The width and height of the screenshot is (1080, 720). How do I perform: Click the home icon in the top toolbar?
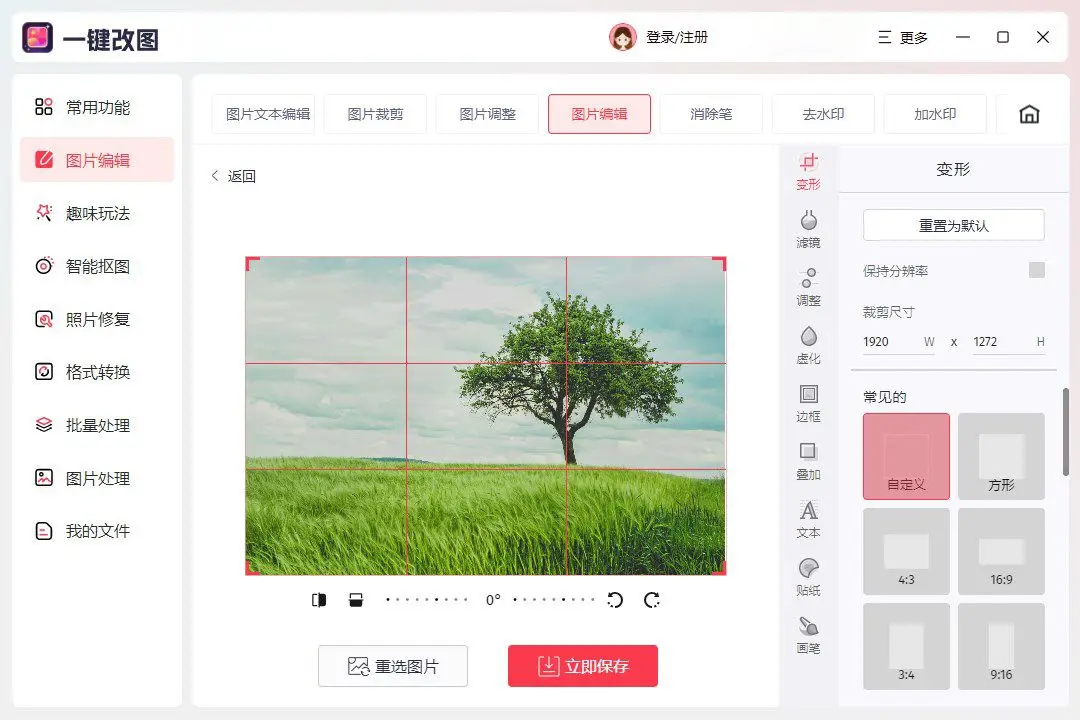1029,114
